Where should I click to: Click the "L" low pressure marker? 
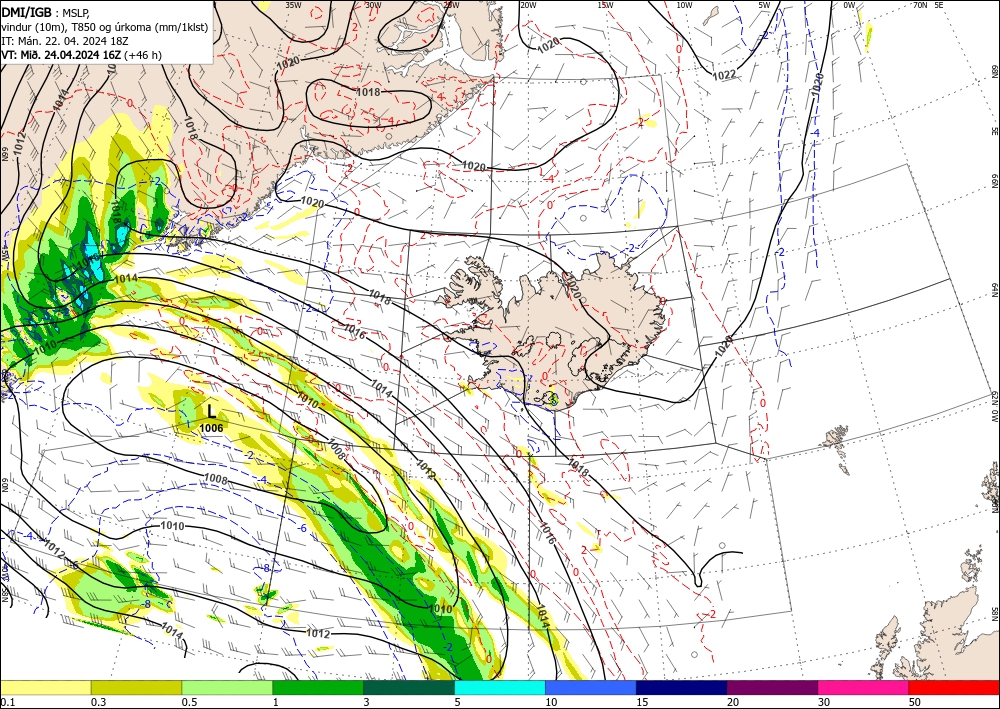click(212, 411)
